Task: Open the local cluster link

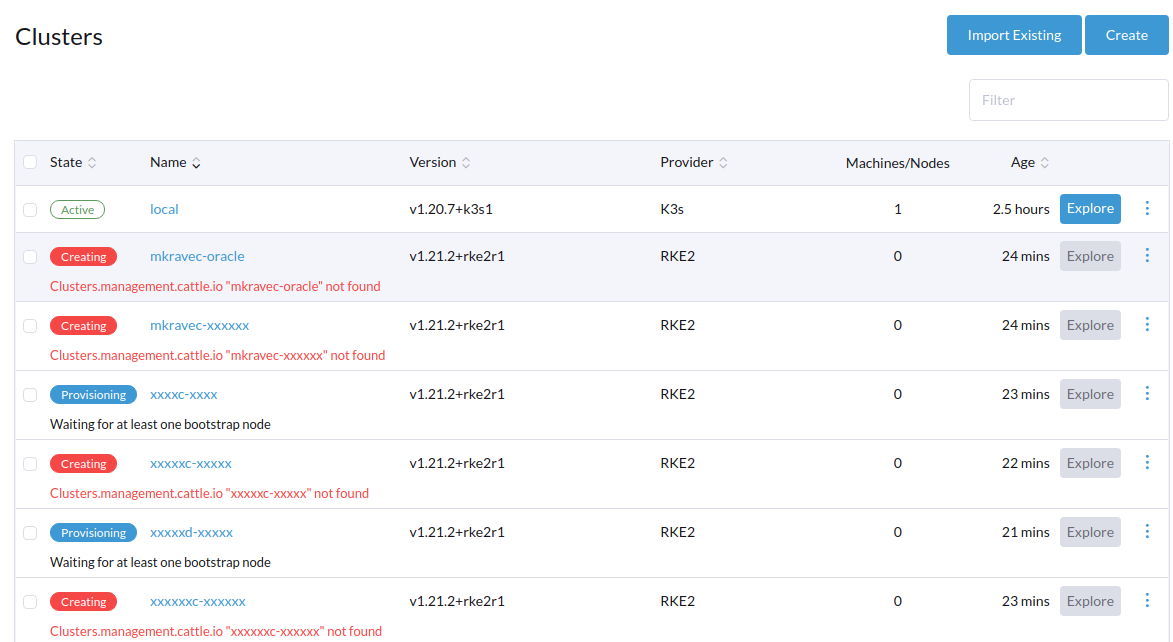Action: [164, 209]
